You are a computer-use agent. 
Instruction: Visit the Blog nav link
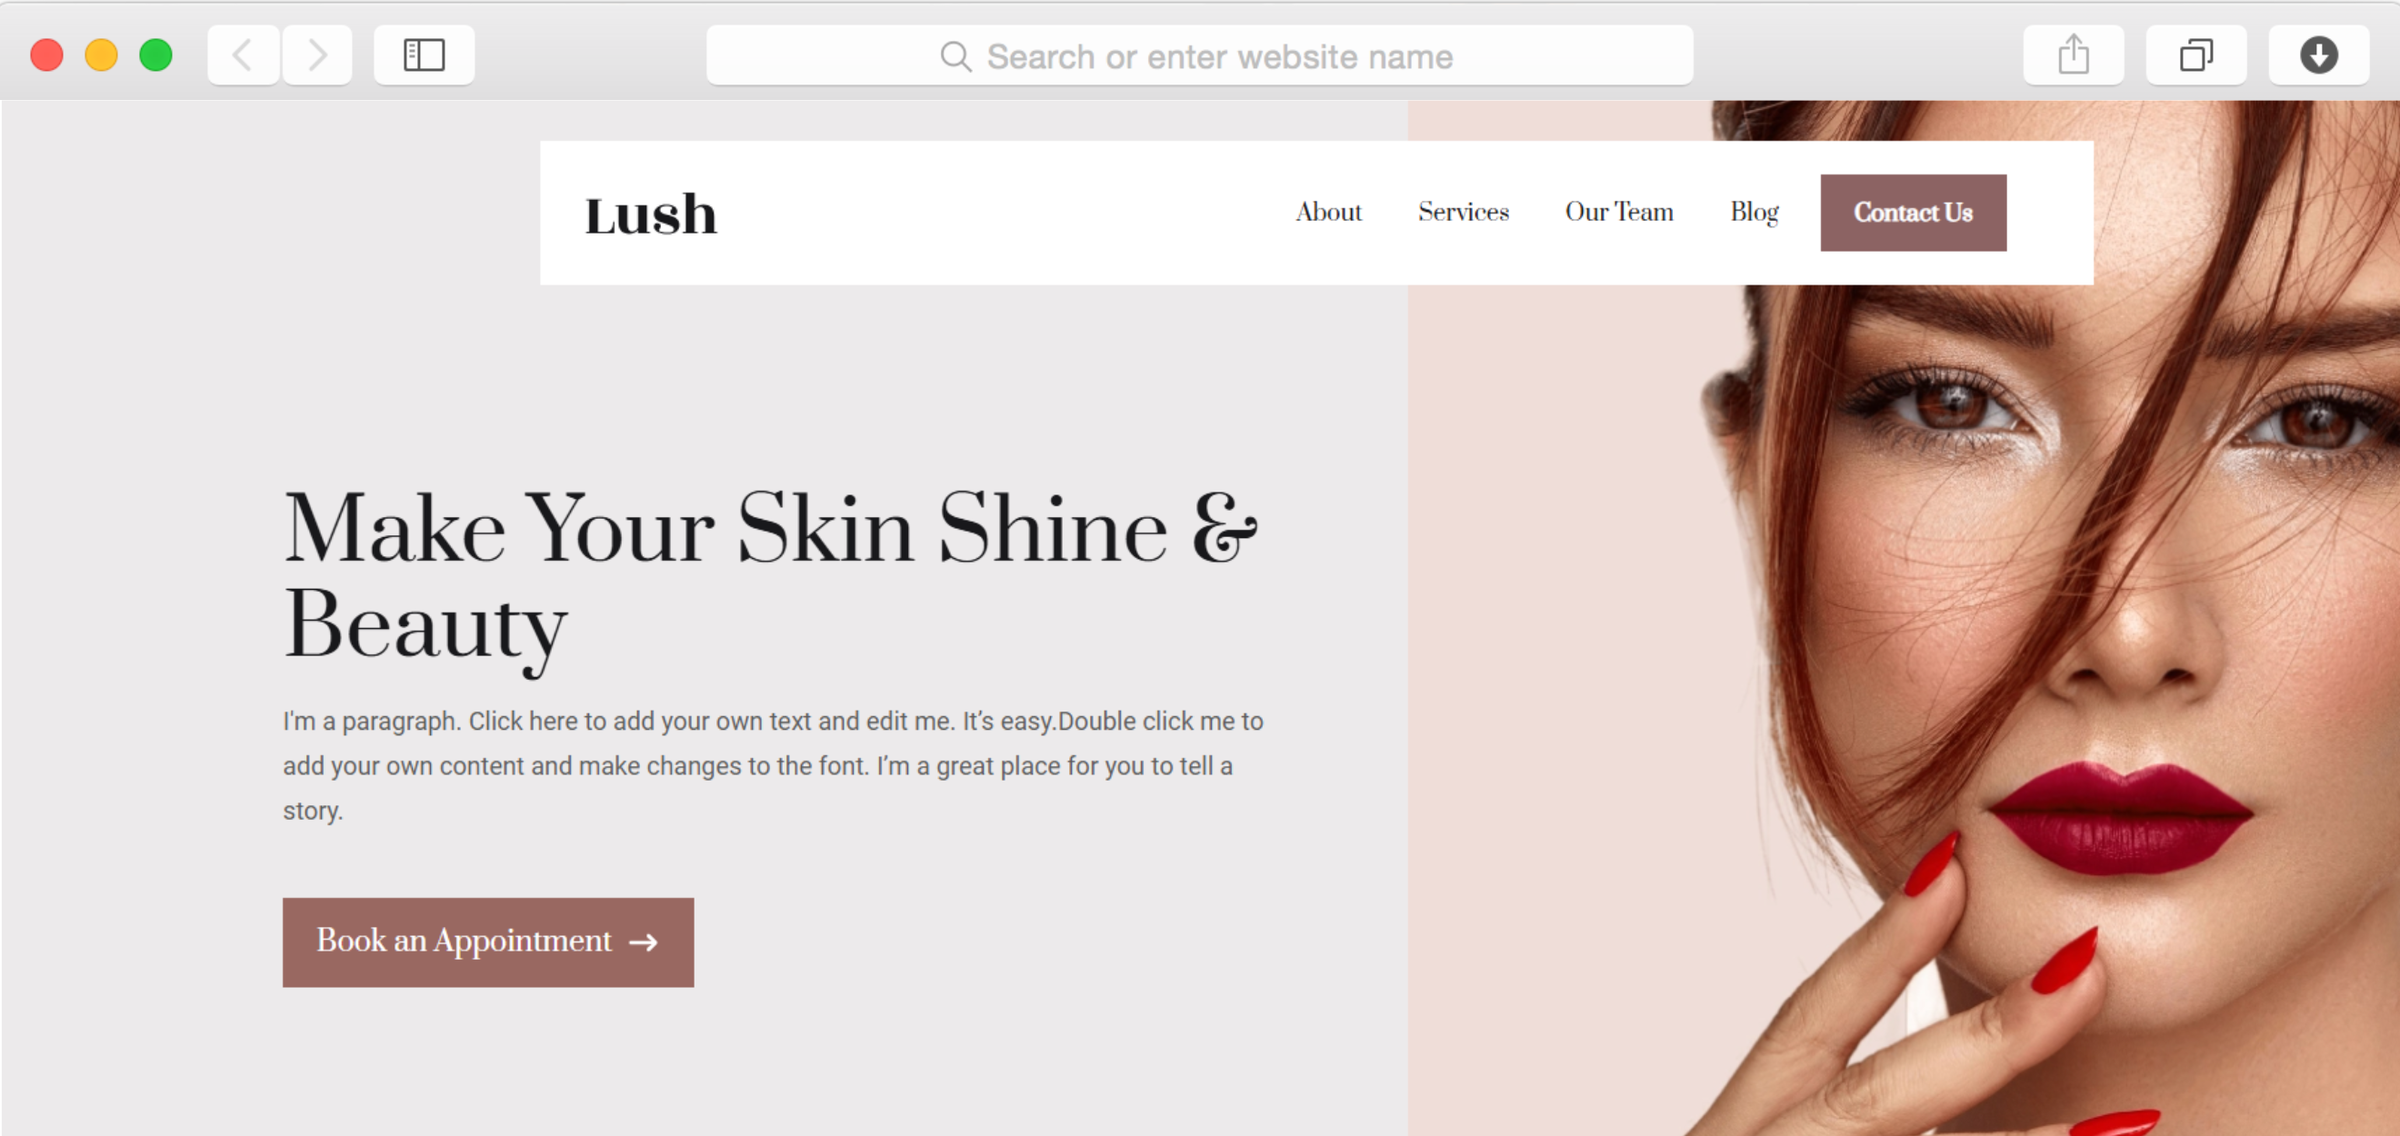coord(1754,213)
